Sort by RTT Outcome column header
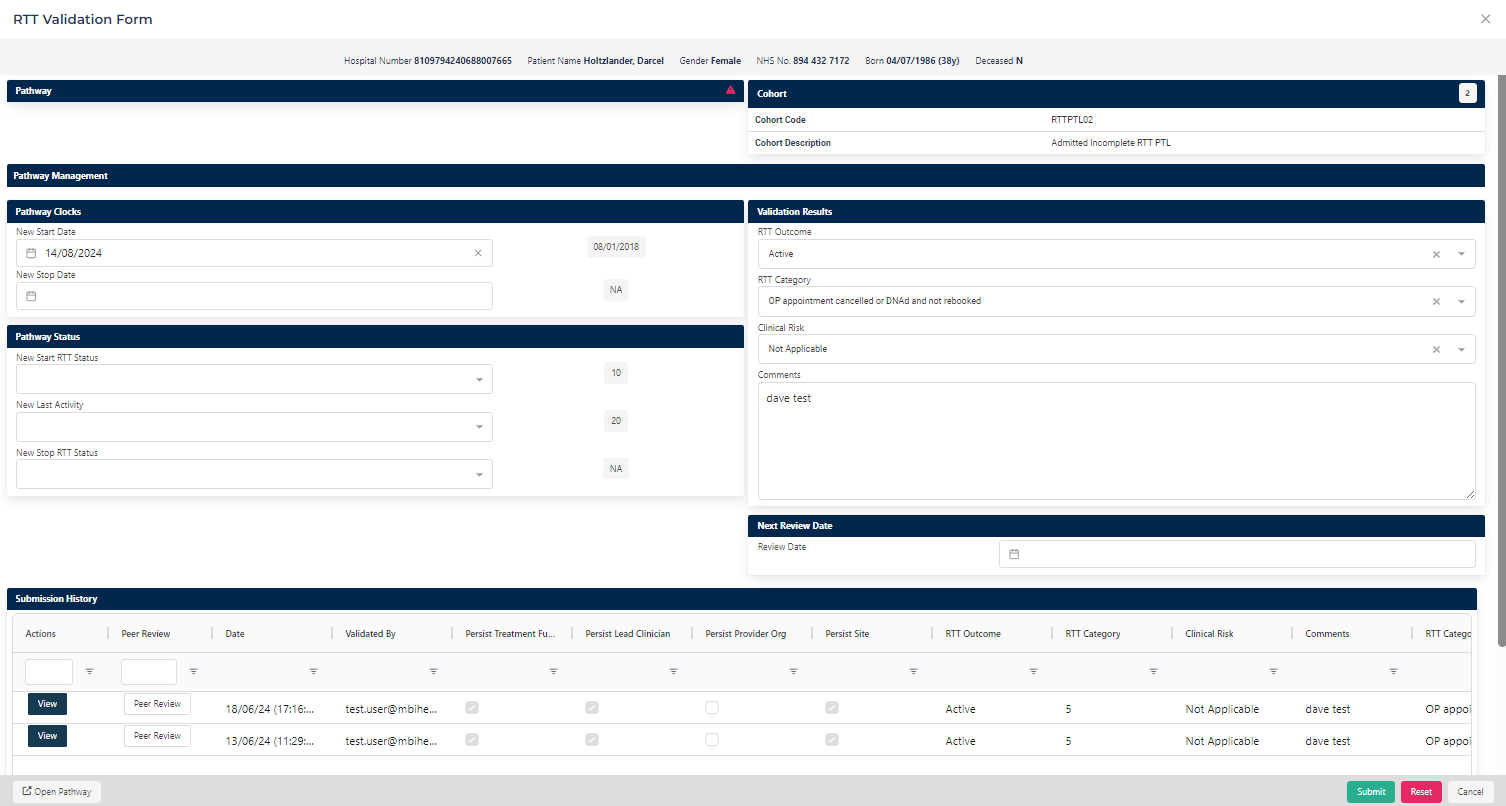 pyautogui.click(x=972, y=634)
